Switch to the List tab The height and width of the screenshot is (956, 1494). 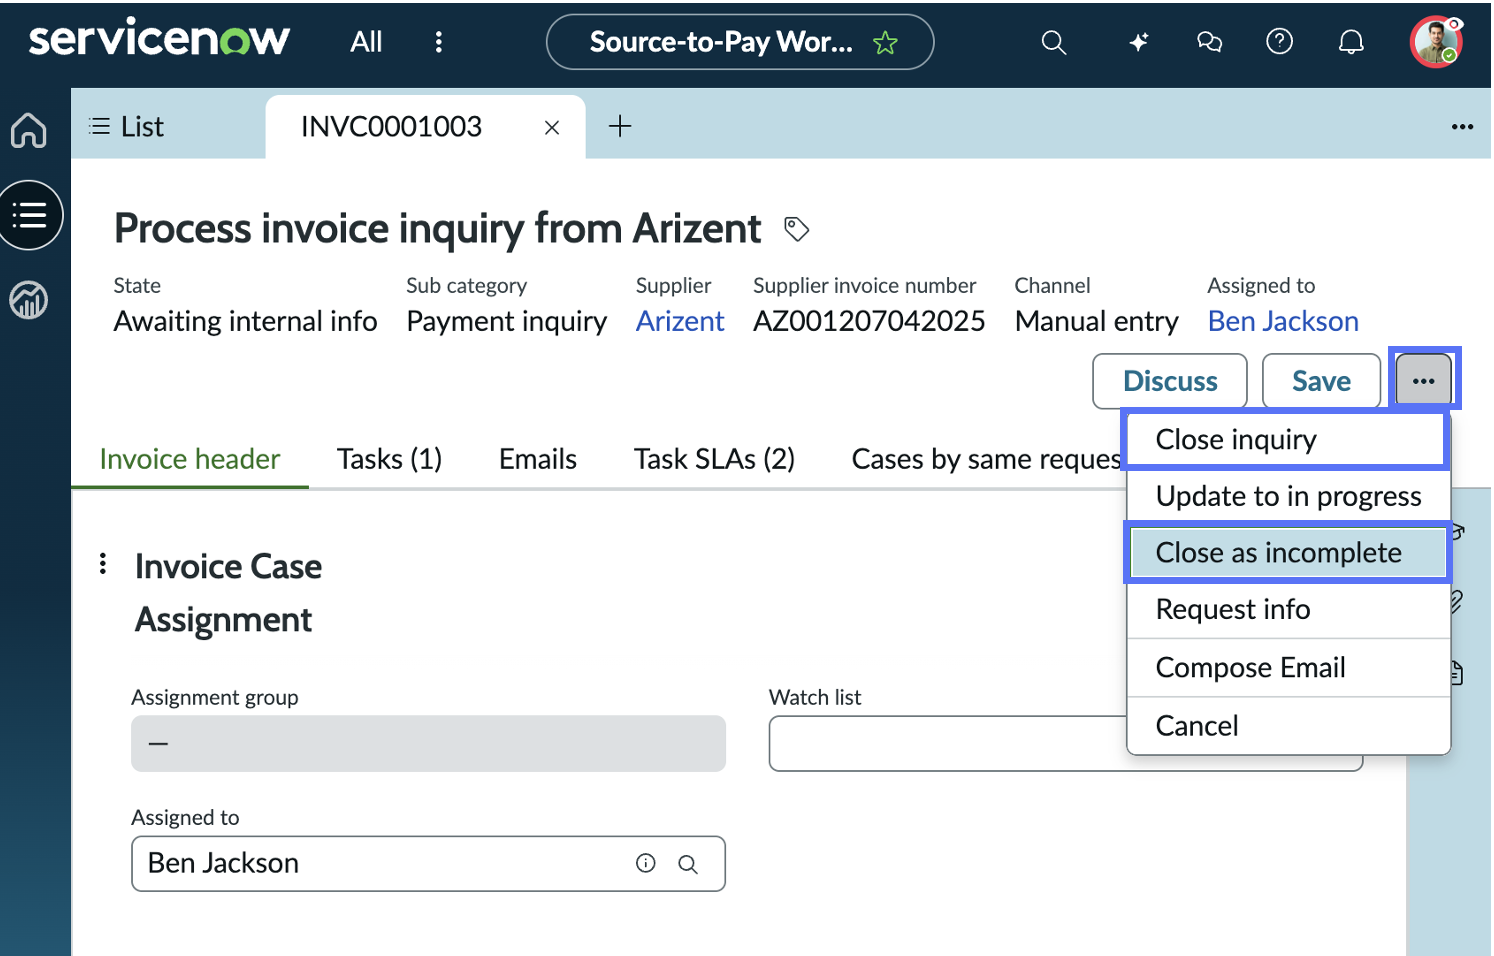click(127, 127)
